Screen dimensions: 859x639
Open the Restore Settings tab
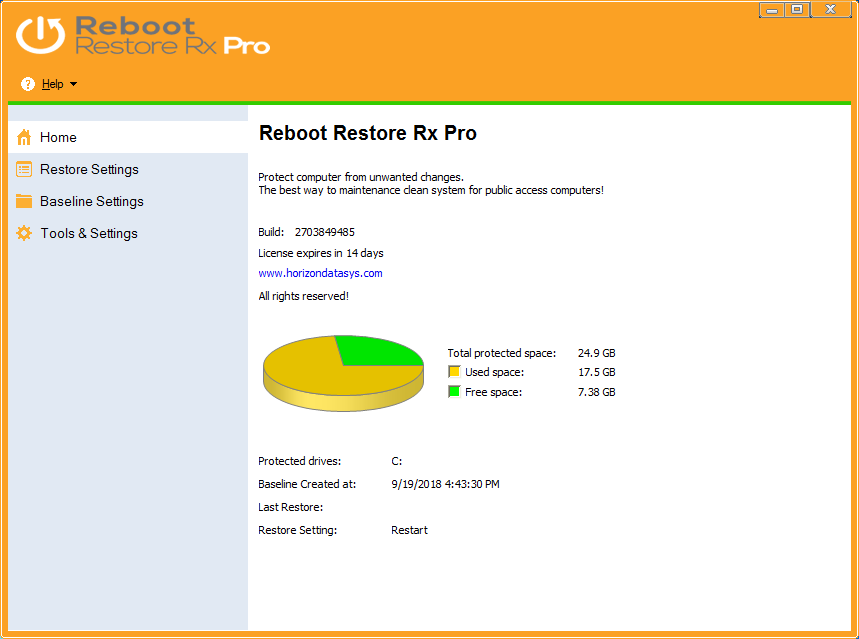[128, 169]
